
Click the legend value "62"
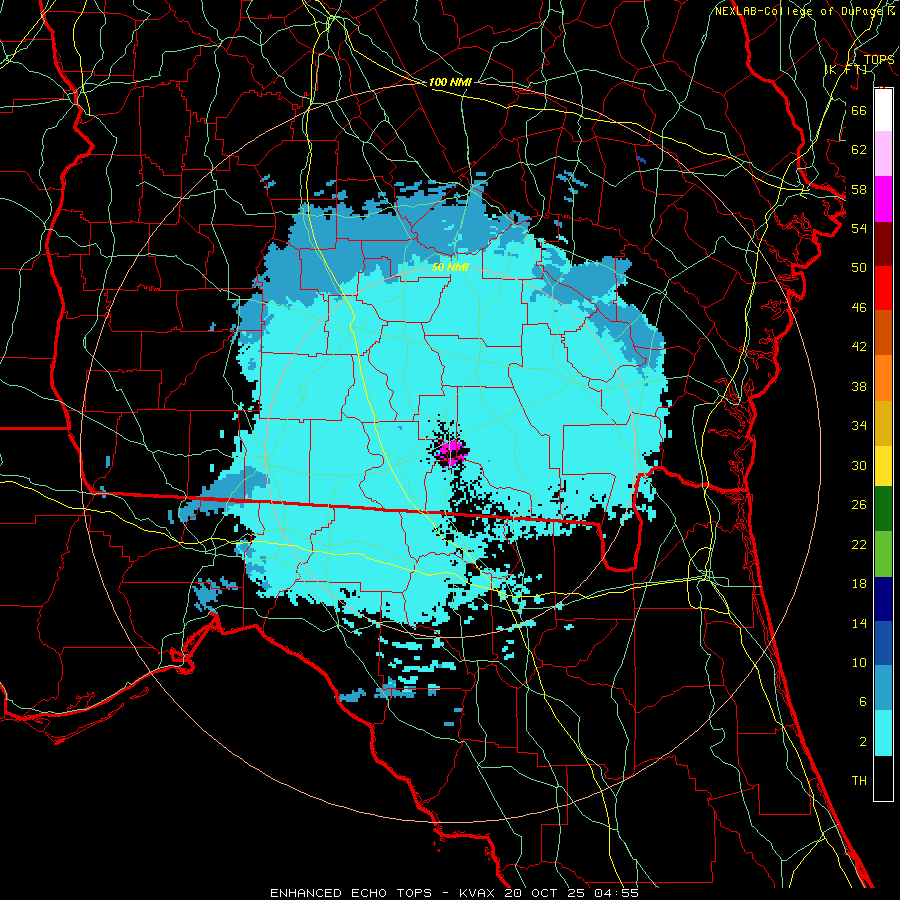point(859,150)
